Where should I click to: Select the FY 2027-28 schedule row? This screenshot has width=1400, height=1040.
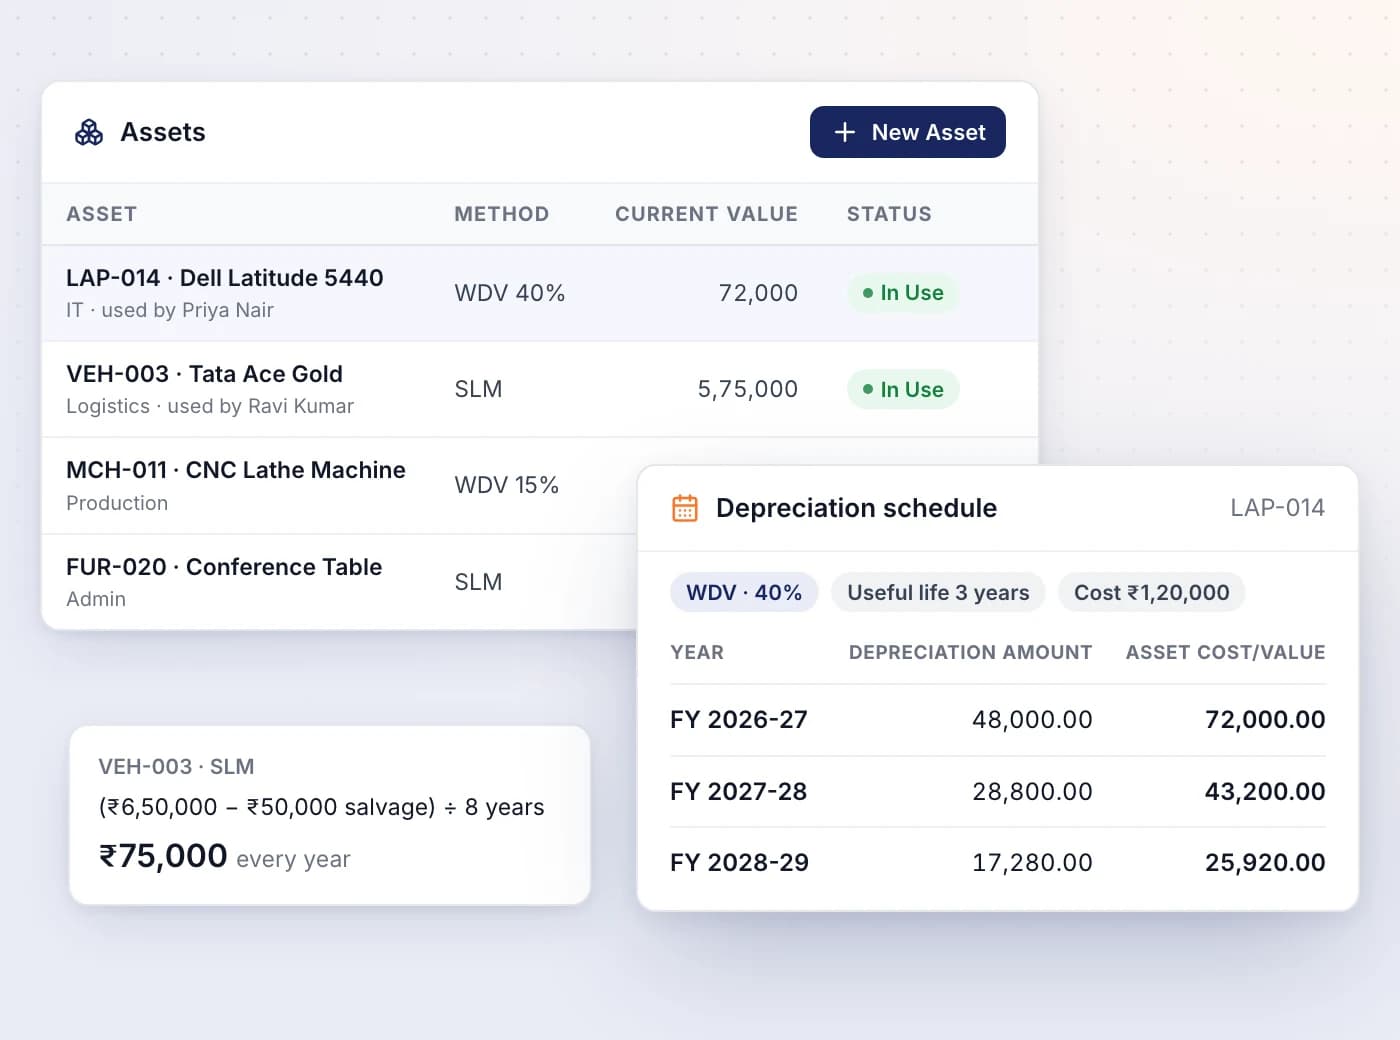998,792
